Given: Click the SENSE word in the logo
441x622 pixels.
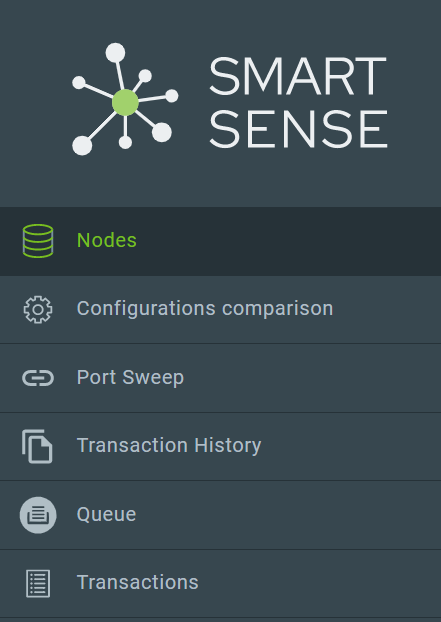Looking at the screenshot, I should coord(298,129).
